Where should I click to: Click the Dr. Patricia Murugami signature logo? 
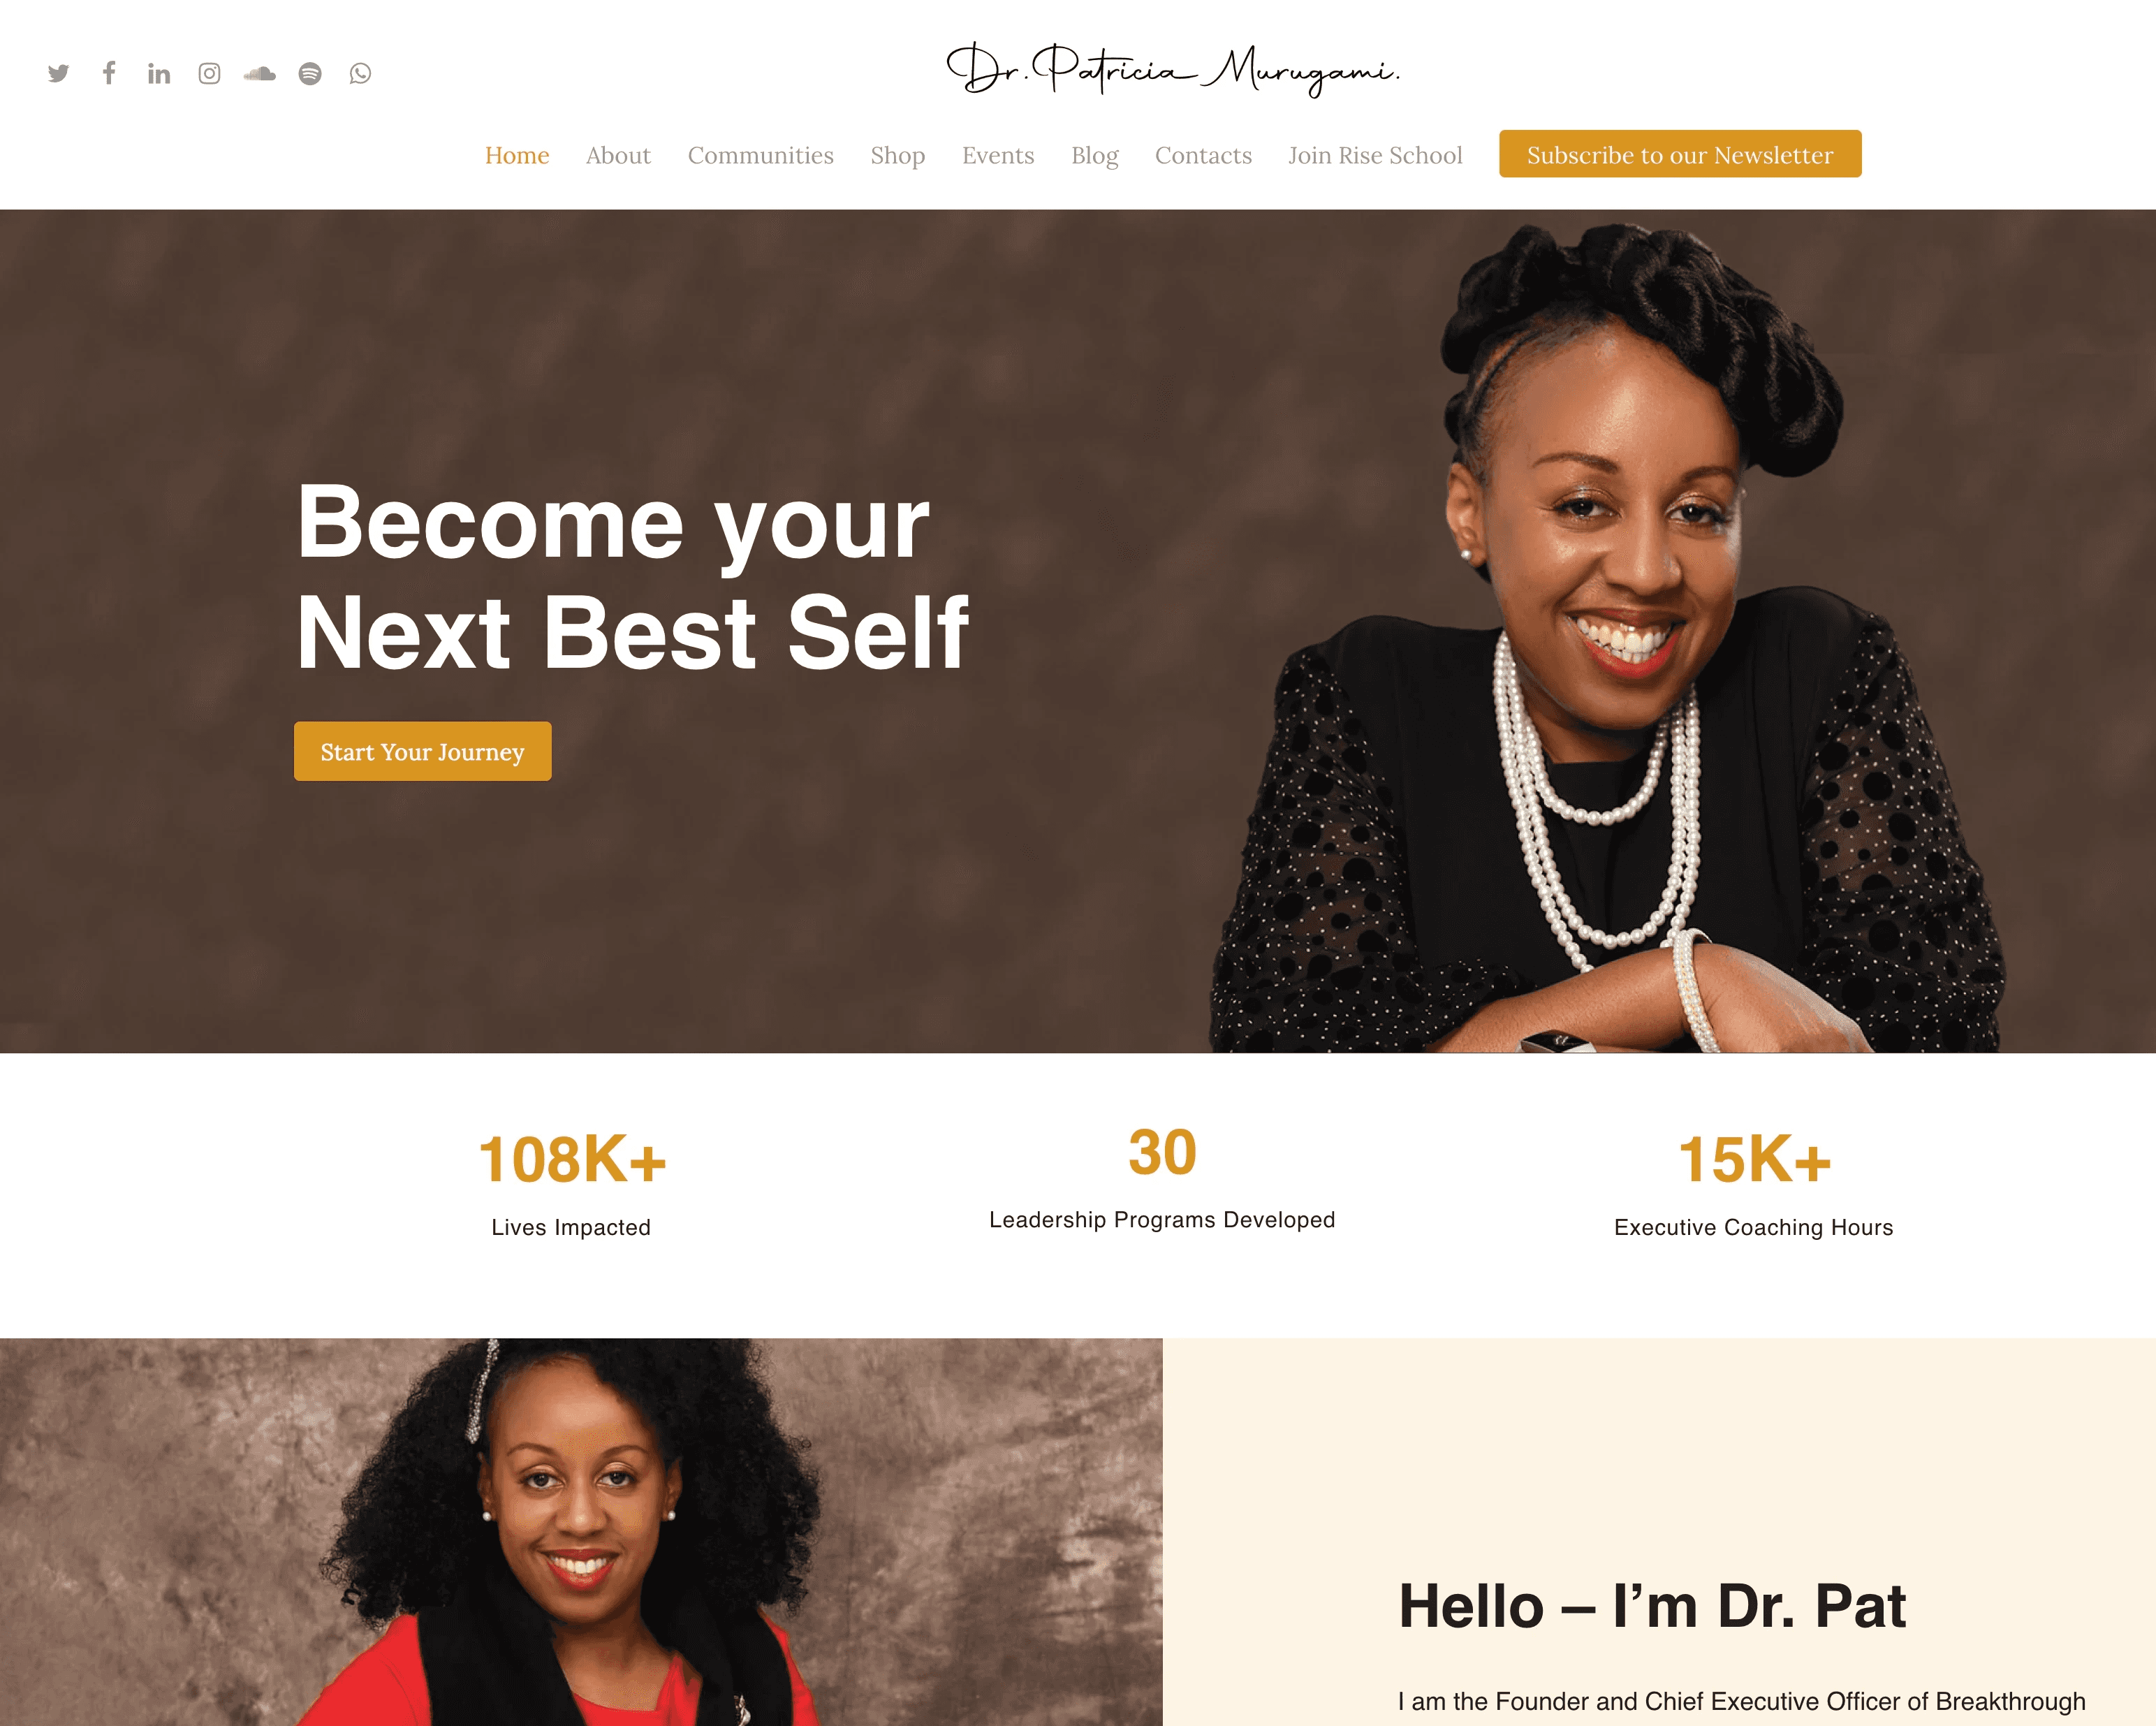point(1172,70)
